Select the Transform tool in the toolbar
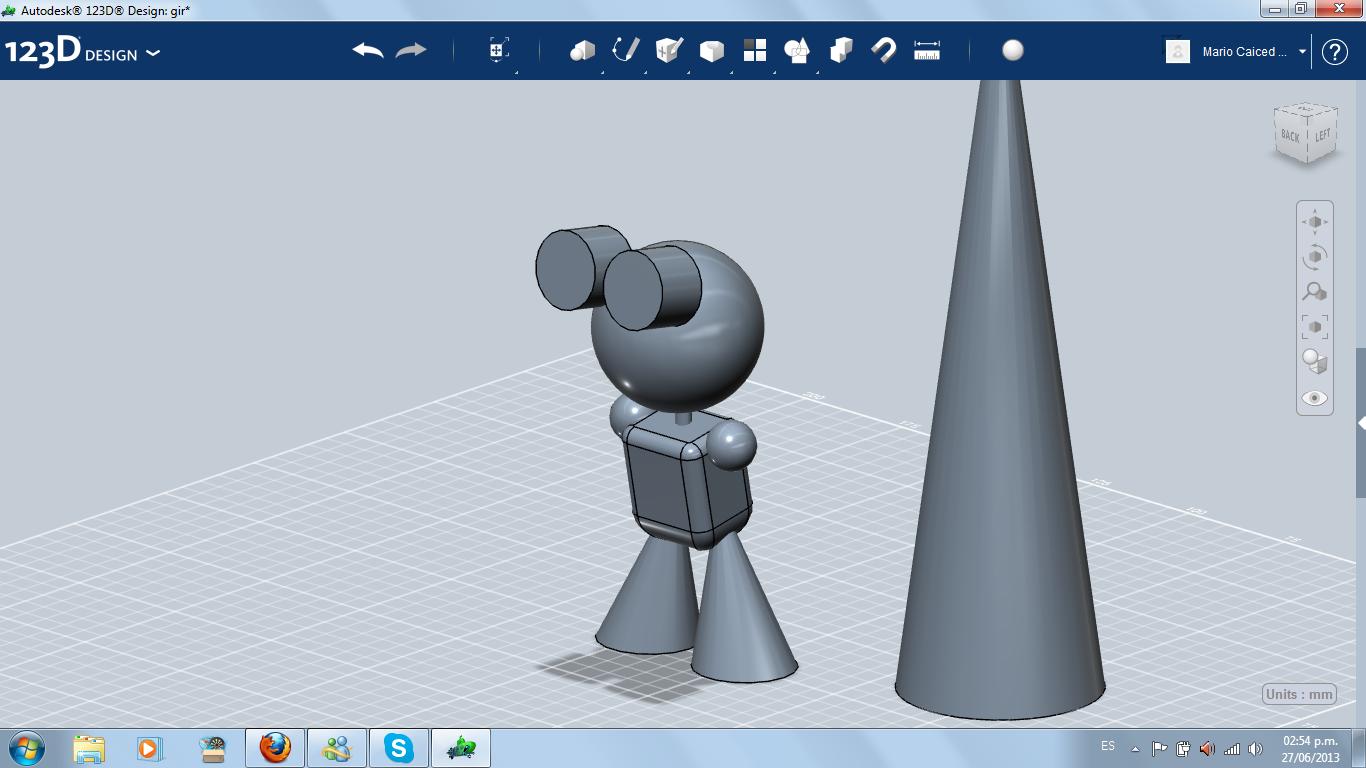Screen dimensions: 1366x768 [x=499, y=50]
